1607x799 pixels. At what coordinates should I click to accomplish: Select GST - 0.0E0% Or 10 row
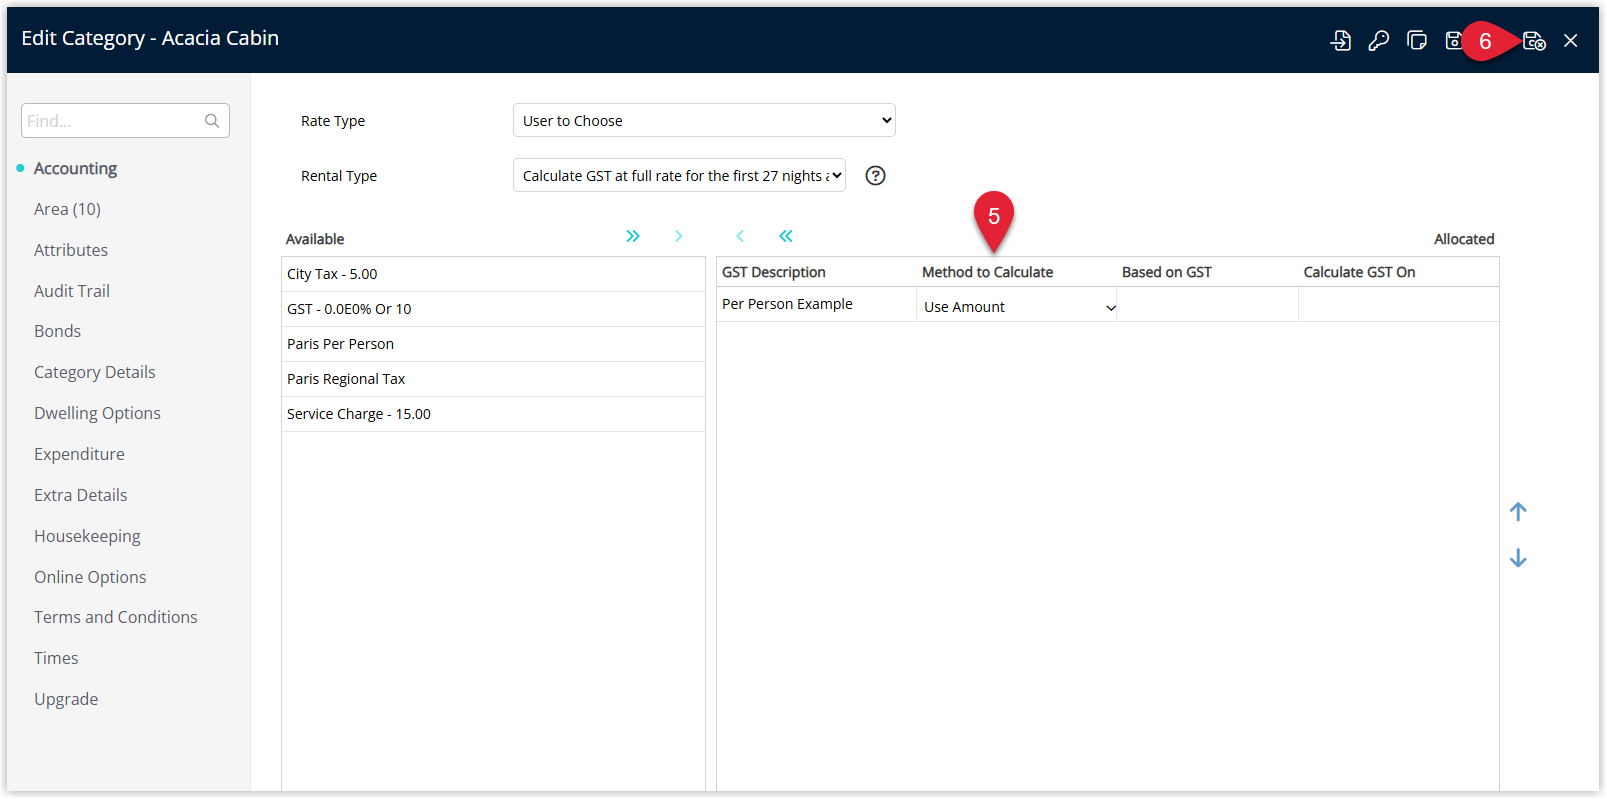(x=493, y=309)
